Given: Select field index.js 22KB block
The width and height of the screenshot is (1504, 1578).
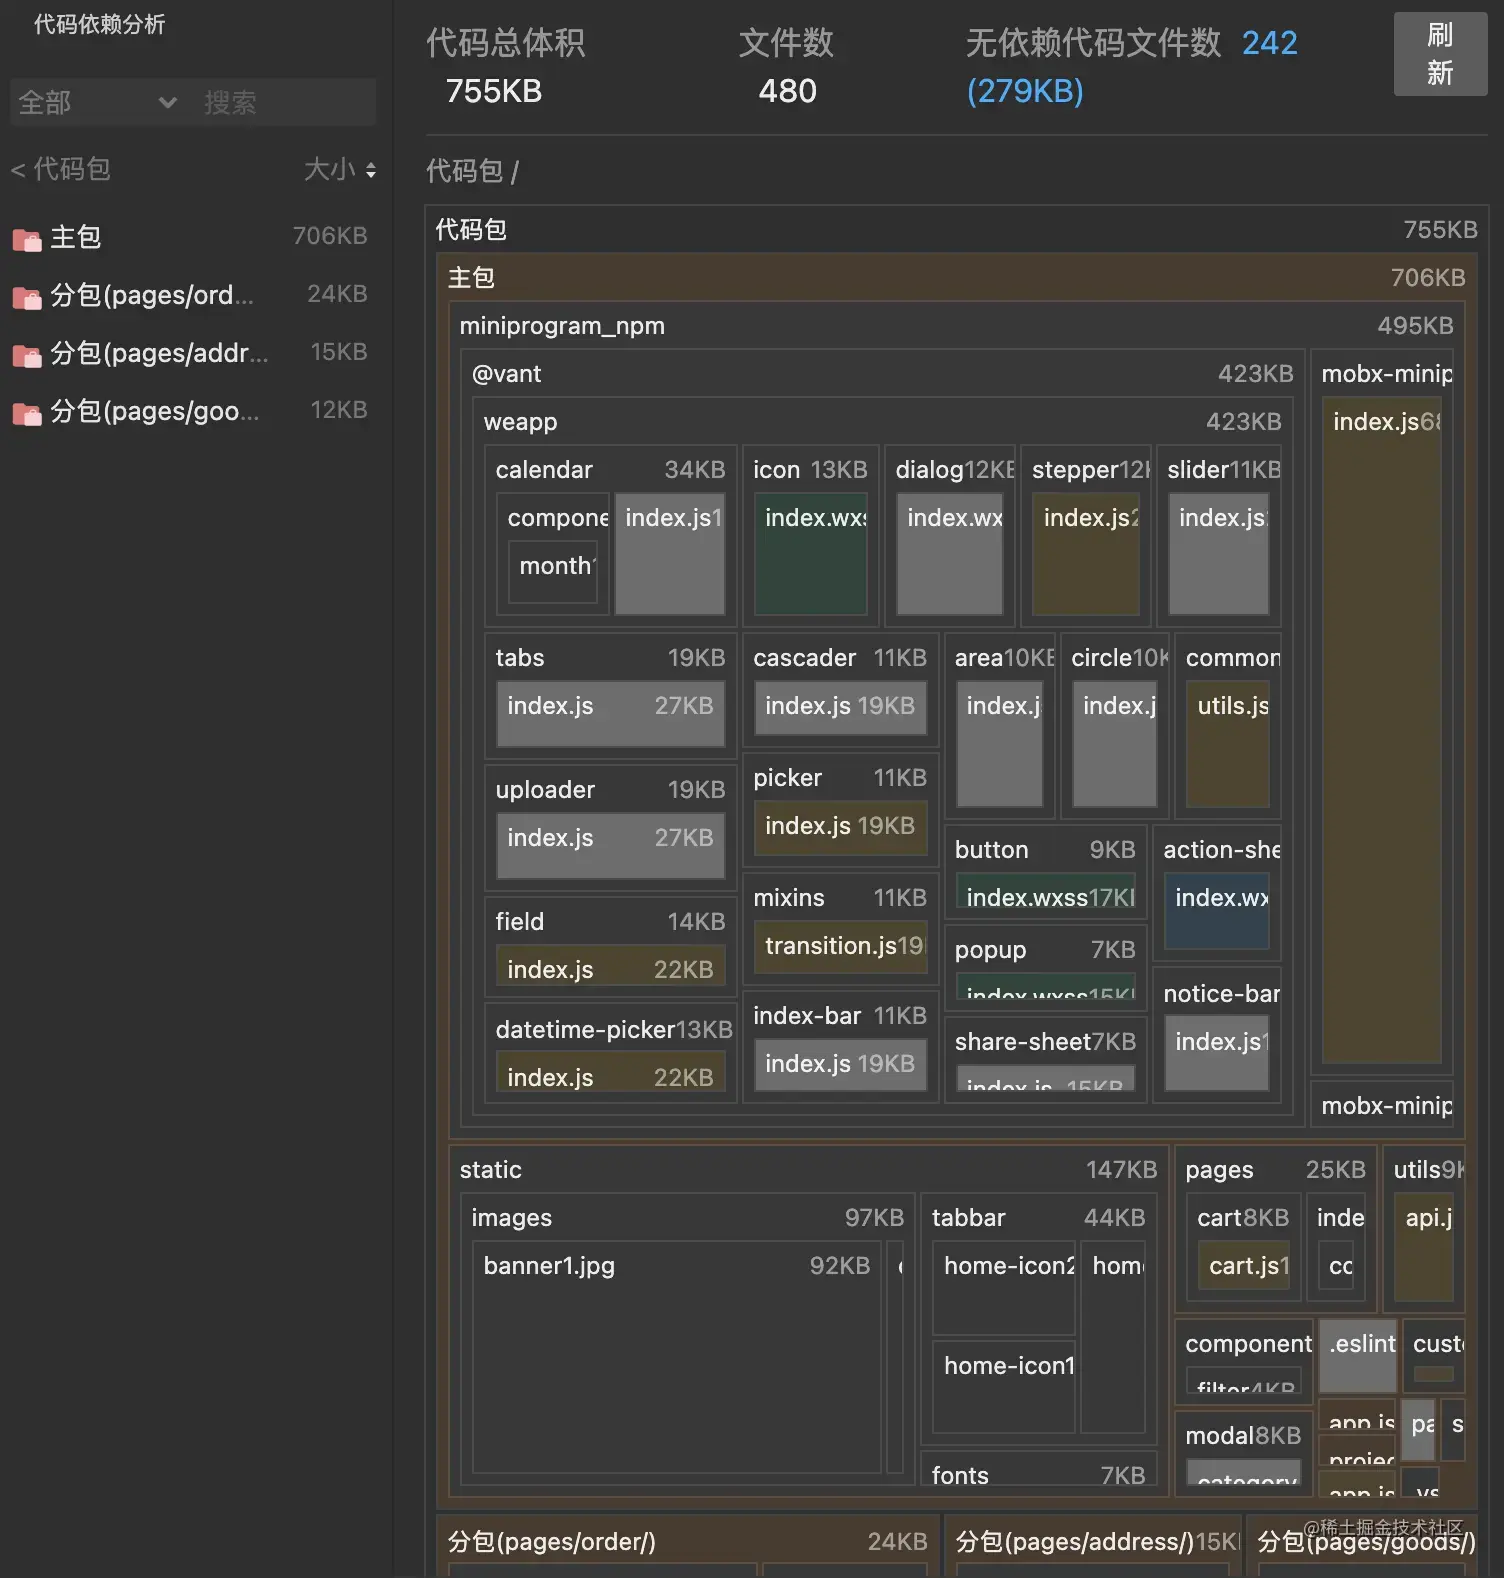Looking at the screenshot, I should 610,966.
